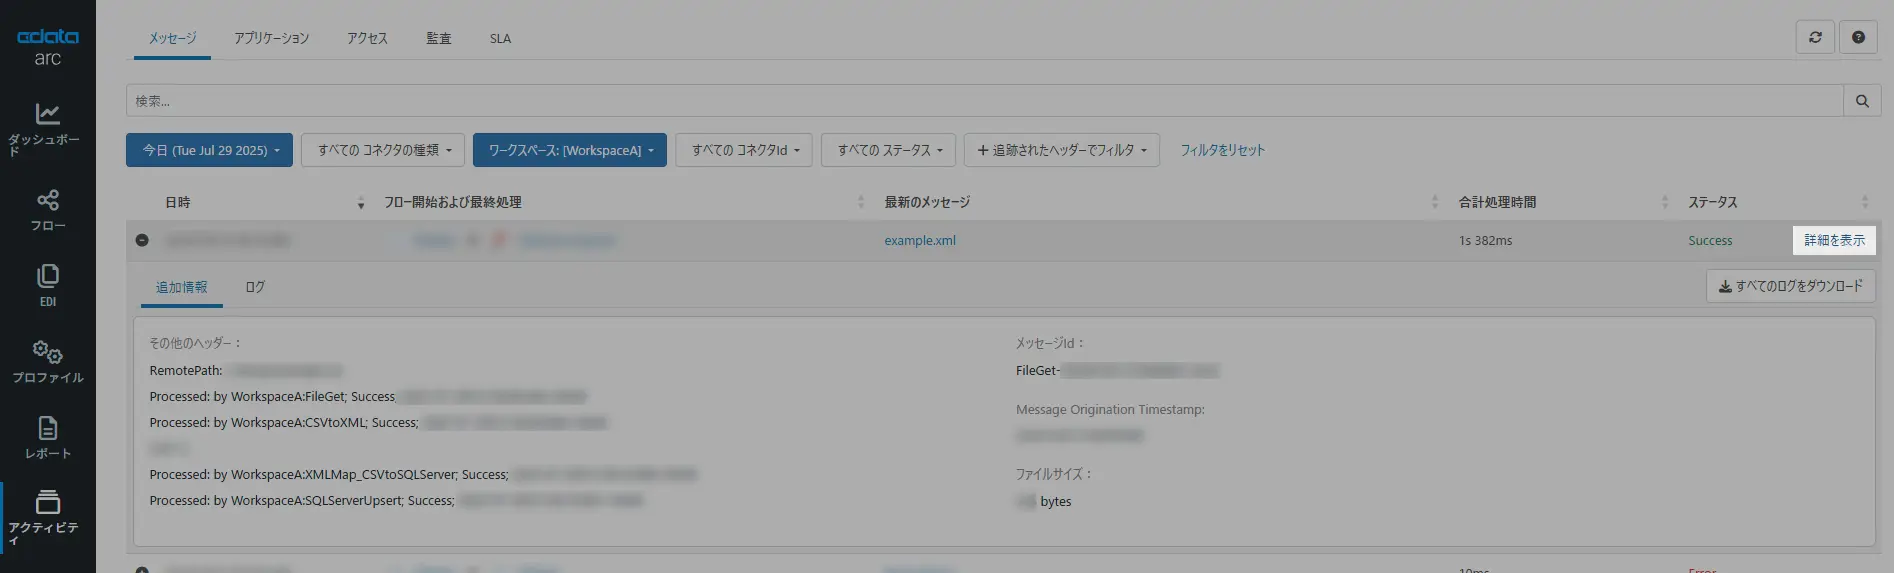Image resolution: width=1894 pixels, height=573 pixels.
Task: Open the すべてのコネクタの種類 dropdown
Action: [x=383, y=150]
